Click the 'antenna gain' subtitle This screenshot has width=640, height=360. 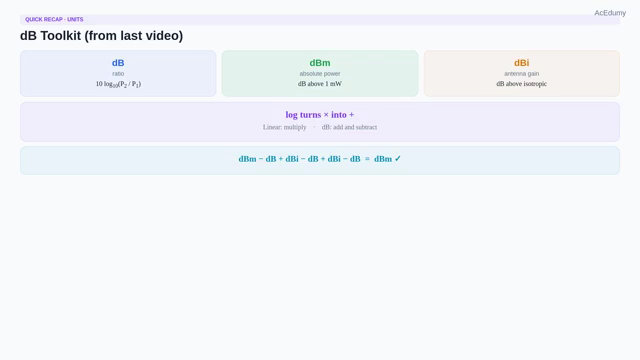522,73
